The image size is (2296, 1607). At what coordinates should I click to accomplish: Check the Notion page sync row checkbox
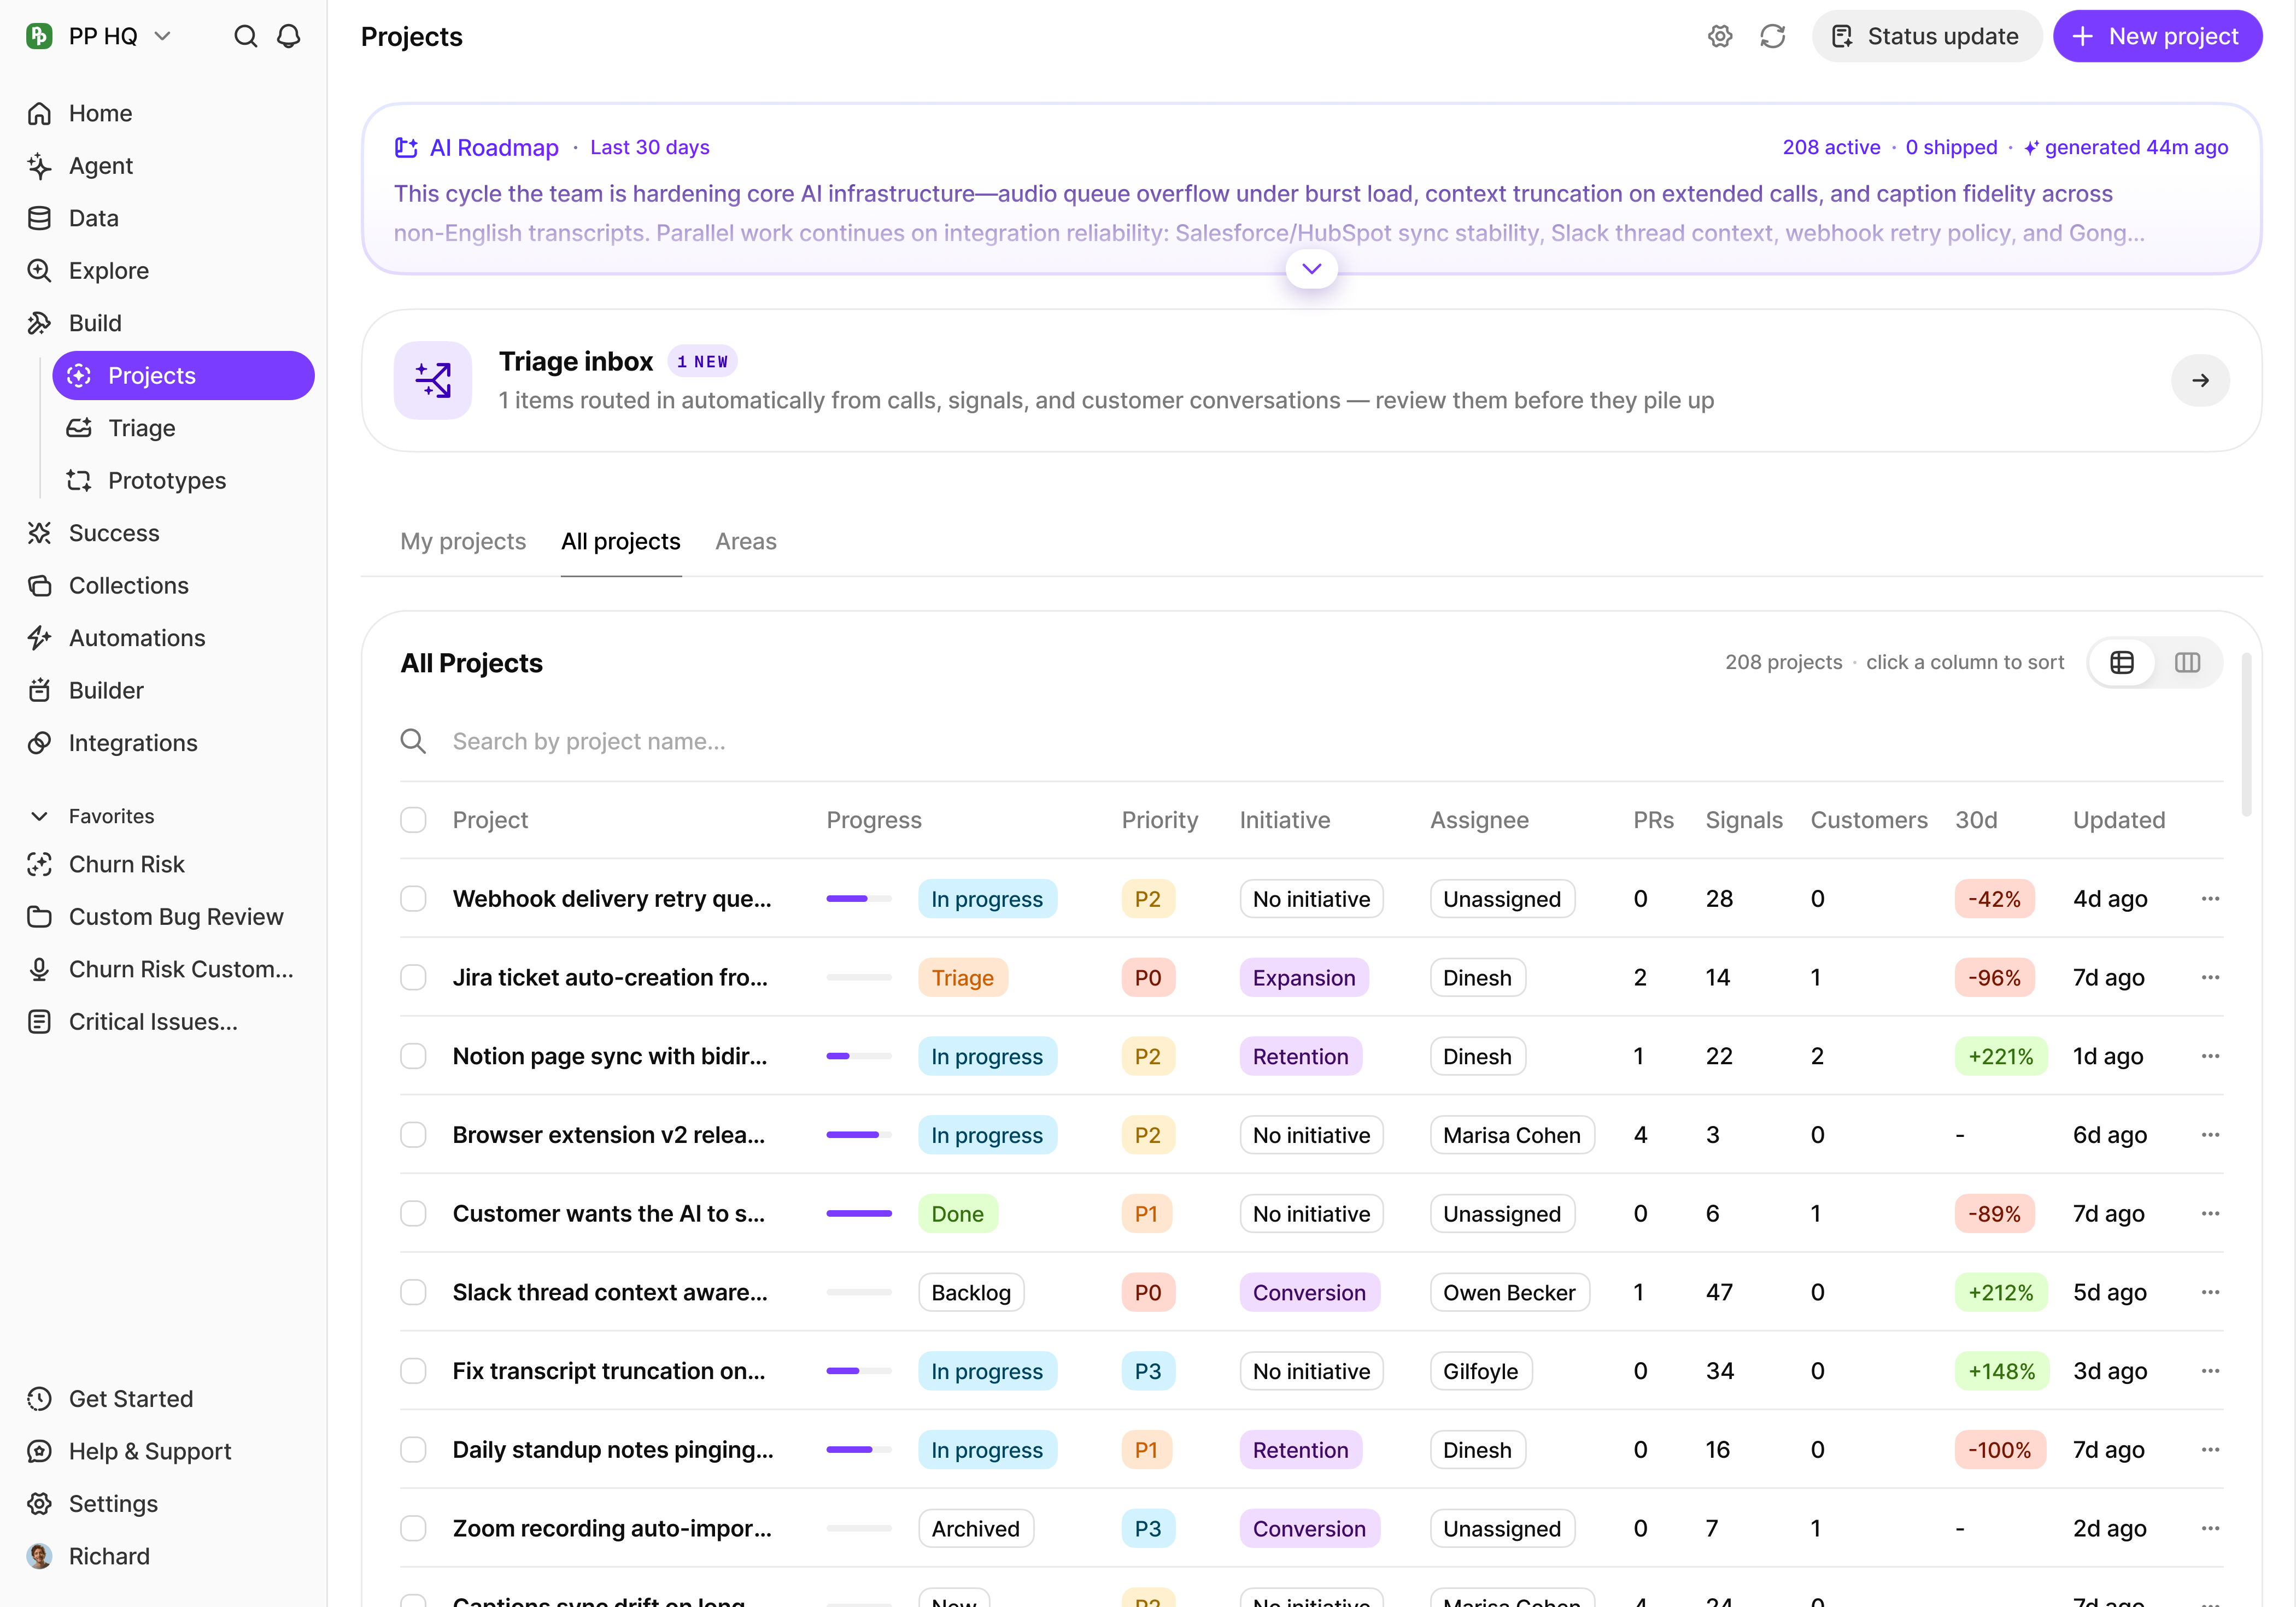[413, 1056]
